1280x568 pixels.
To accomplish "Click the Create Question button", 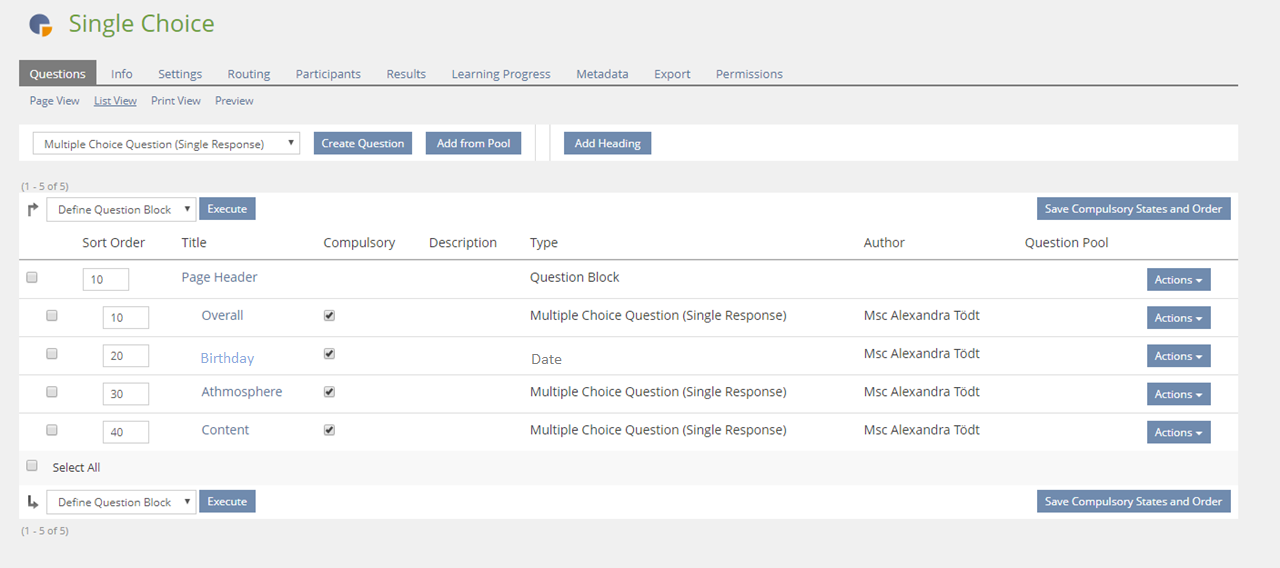I will click(x=363, y=143).
